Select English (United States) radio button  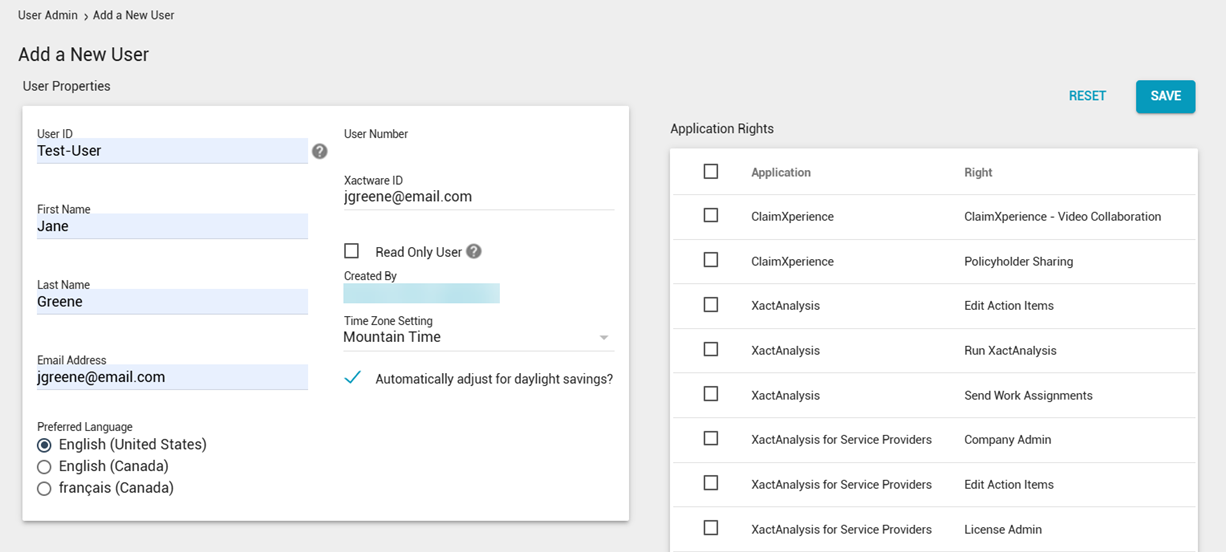(44, 445)
